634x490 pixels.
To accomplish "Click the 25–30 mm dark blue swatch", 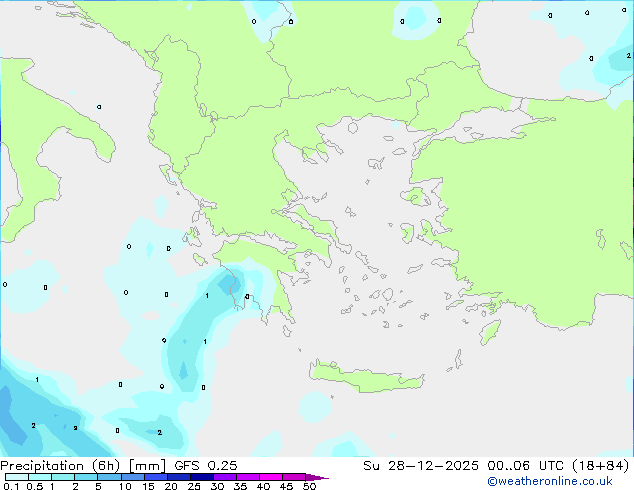I will [x=201, y=477].
